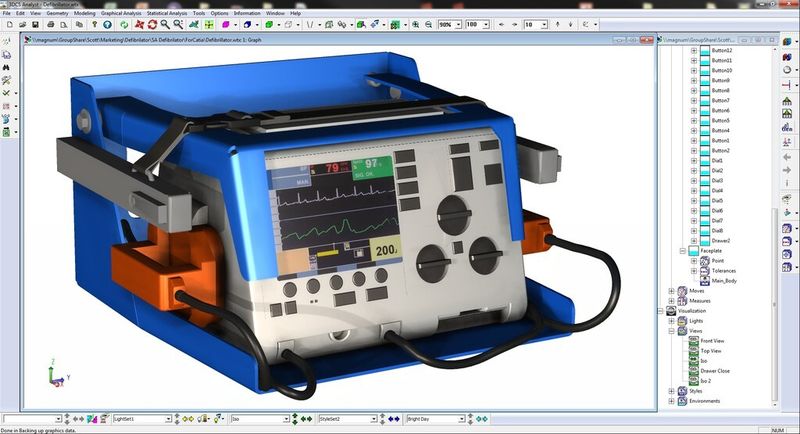Open the LightSet1 dropdown
800x434 pixels.
coord(168,419)
